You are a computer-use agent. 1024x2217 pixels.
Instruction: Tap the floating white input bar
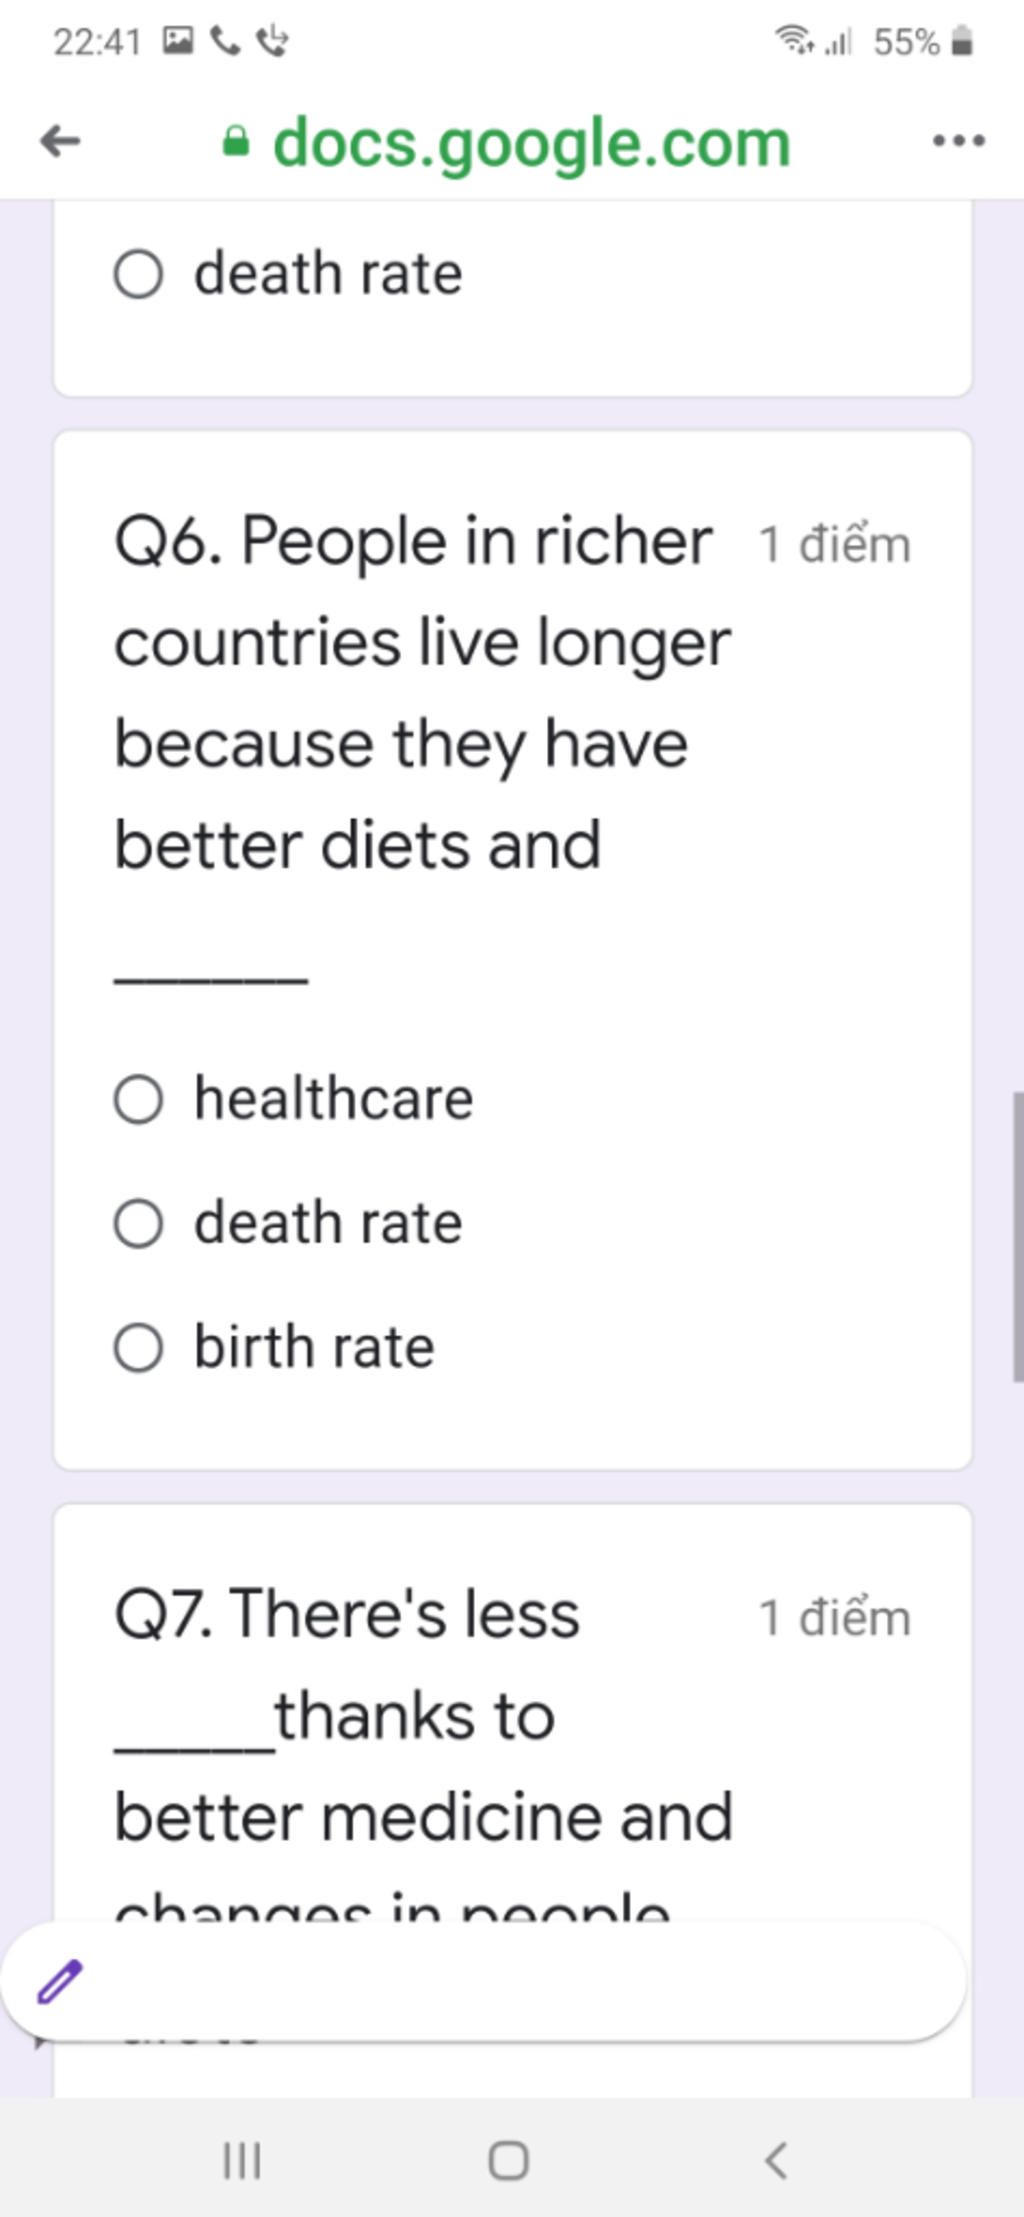point(483,1981)
